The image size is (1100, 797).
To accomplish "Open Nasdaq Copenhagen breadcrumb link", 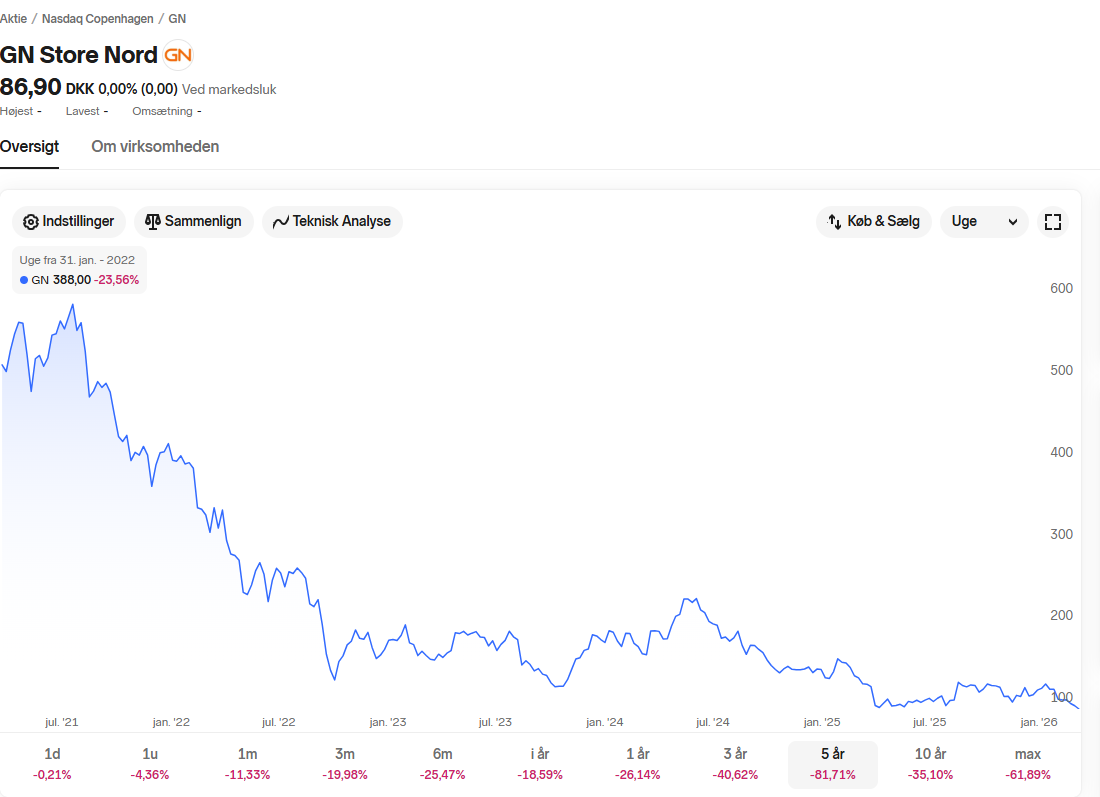I will 98,19.
